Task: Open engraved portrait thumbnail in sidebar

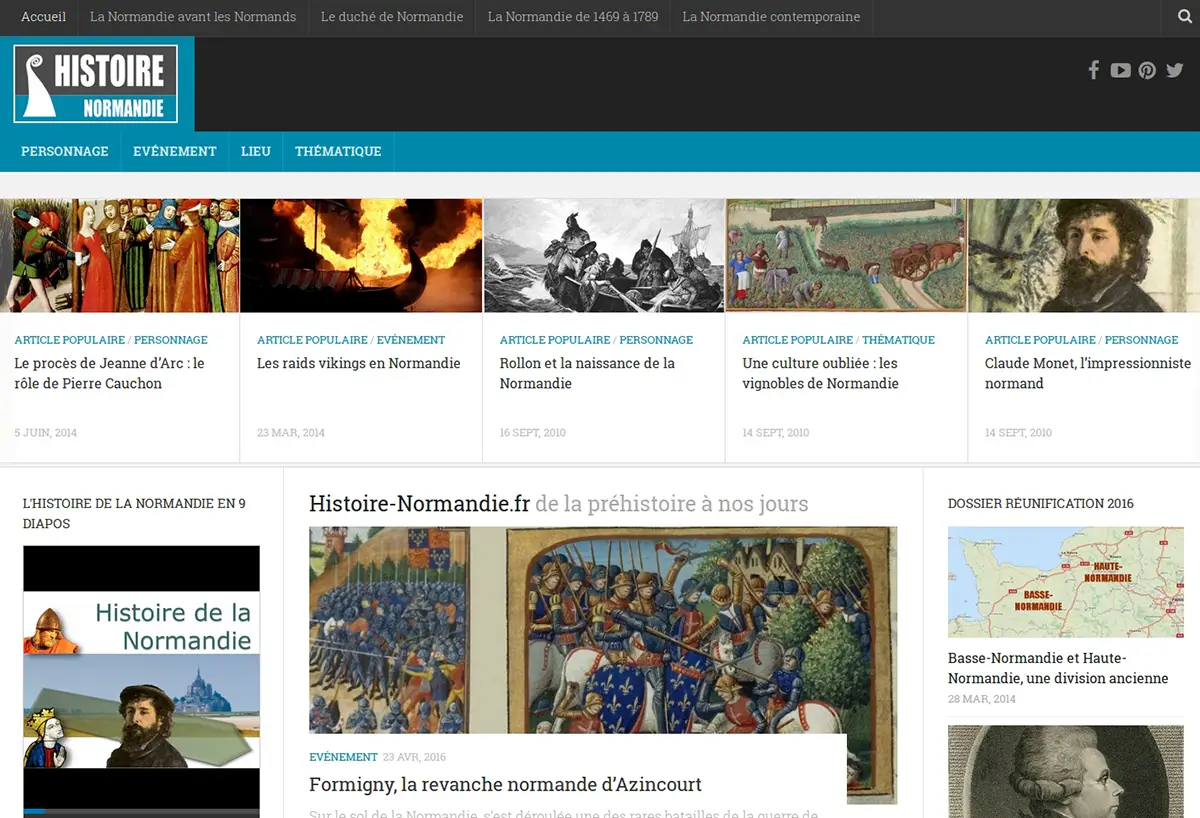Action: pos(1065,771)
